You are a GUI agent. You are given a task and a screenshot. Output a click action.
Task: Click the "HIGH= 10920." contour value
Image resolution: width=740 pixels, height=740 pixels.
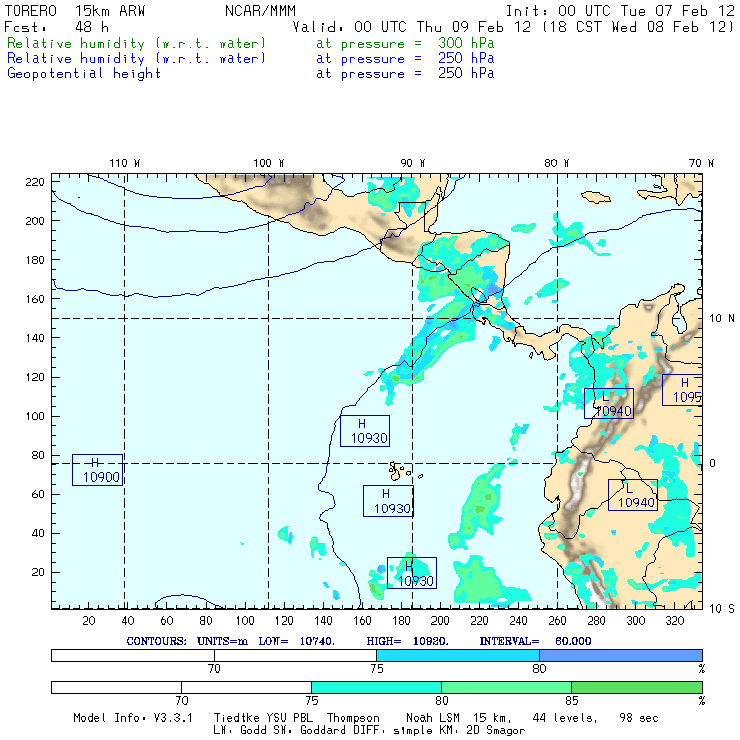408,641
